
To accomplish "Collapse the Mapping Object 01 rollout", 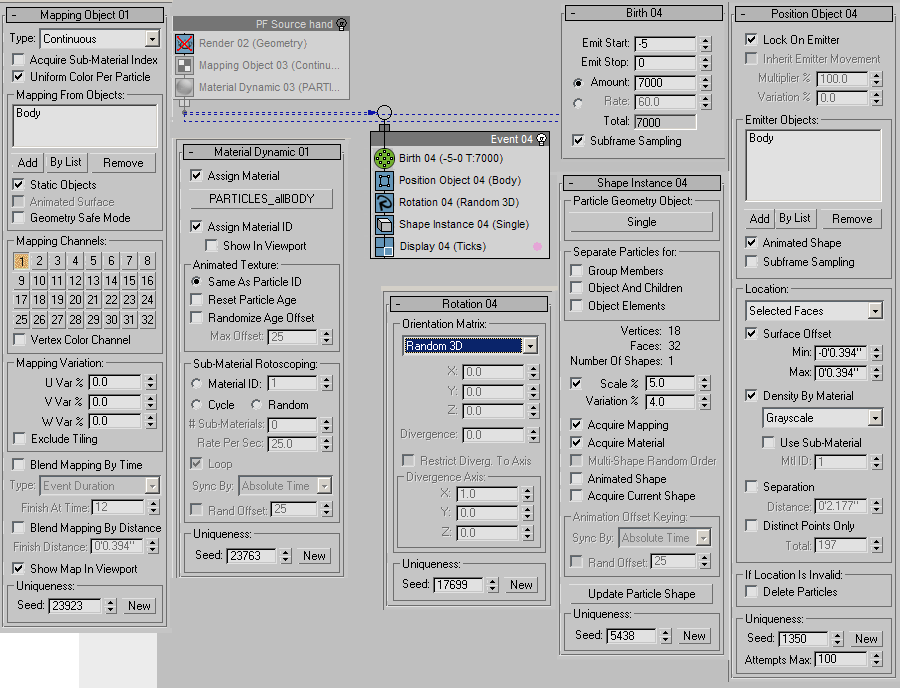I will 14,15.
